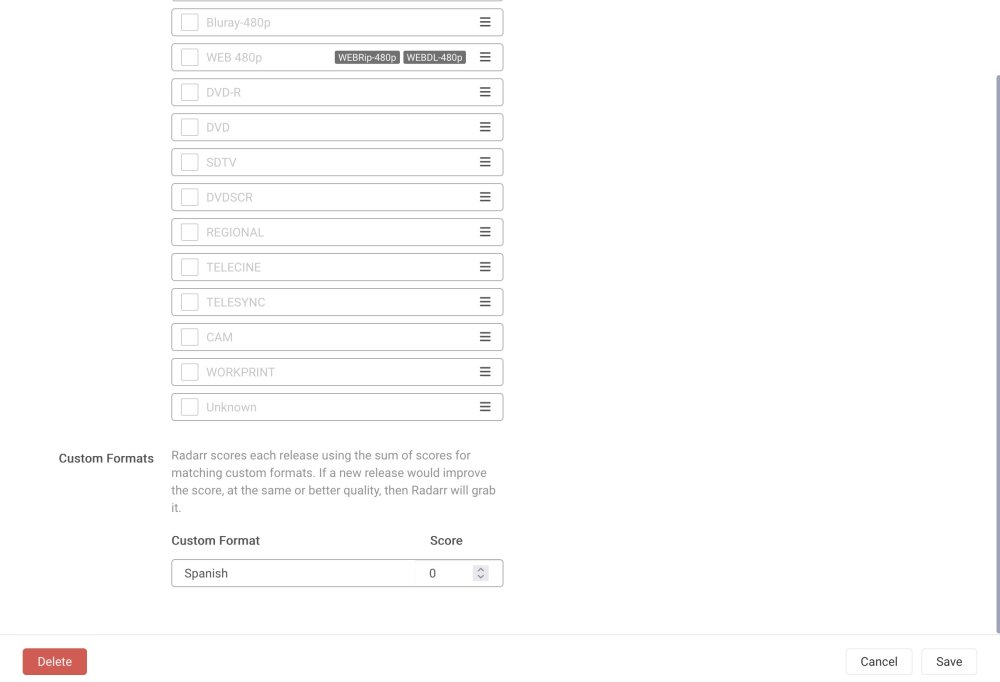Click the WEBRip-480p quality tag
This screenshot has width=1000, height=682.
point(367,57)
